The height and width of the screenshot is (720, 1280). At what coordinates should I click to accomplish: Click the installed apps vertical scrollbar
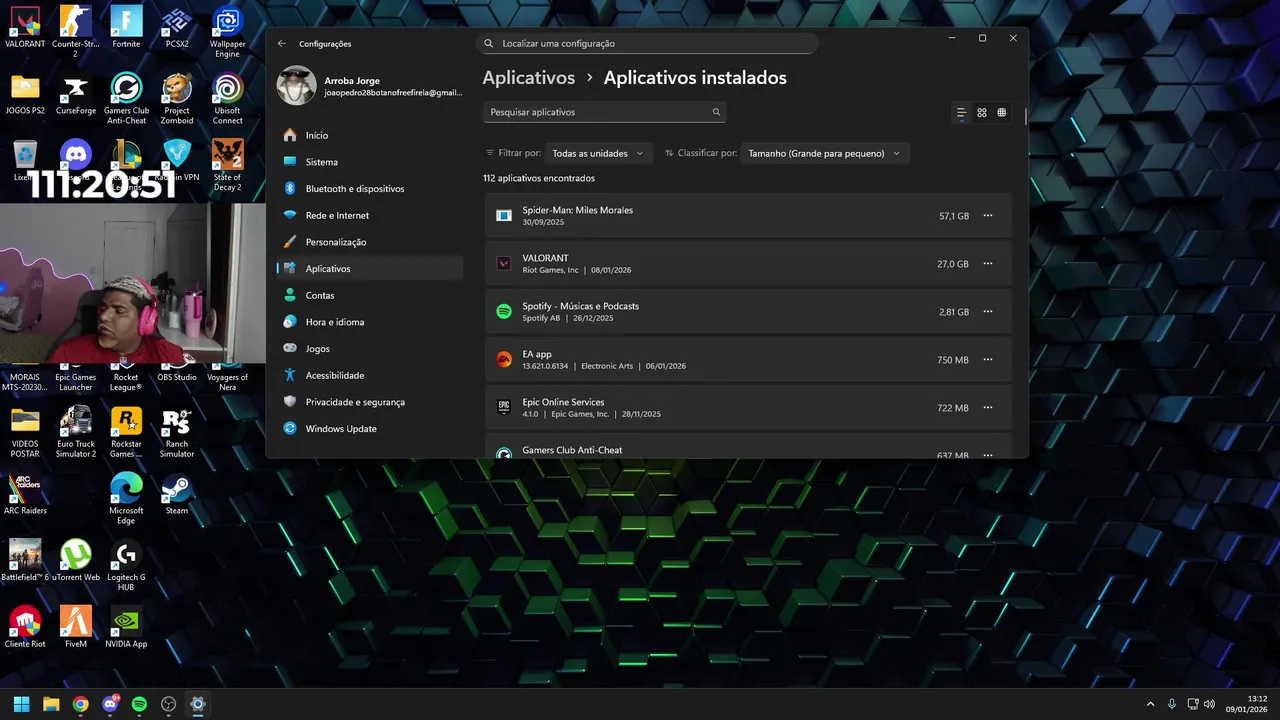tap(1025, 115)
